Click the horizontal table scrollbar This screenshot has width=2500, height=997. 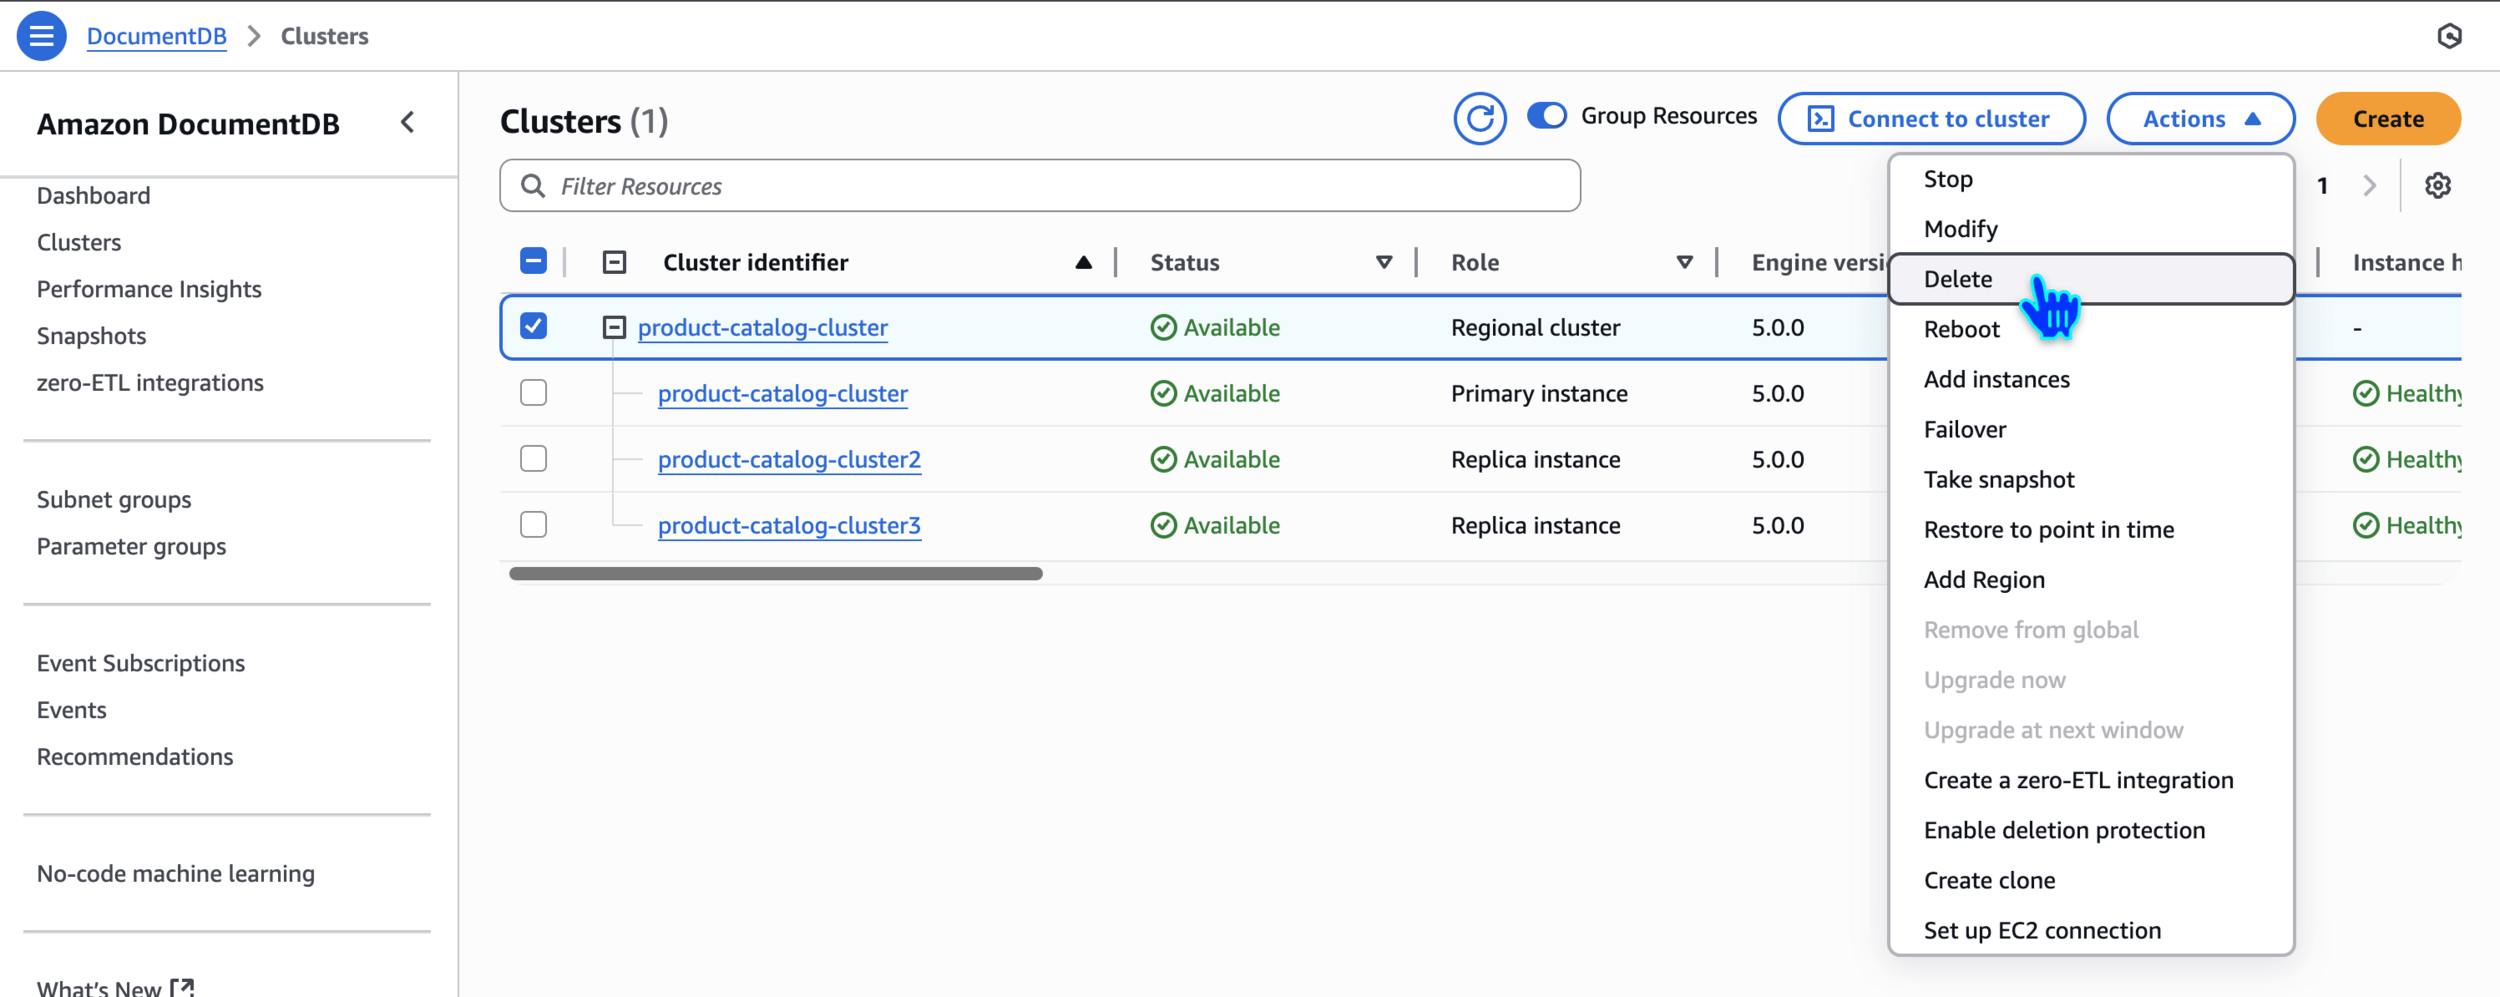(x=776, y=574)
